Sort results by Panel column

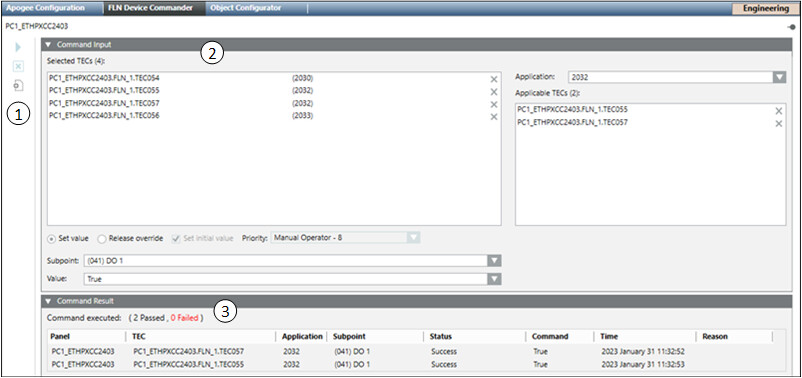[59, 337]
